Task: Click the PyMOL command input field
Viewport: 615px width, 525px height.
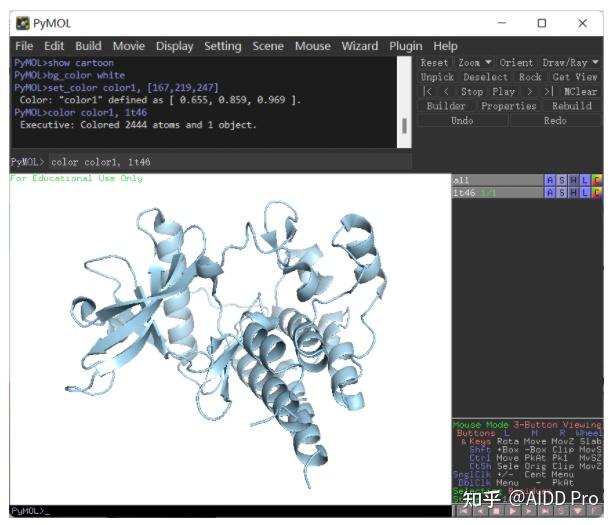Action: [229, 162]
